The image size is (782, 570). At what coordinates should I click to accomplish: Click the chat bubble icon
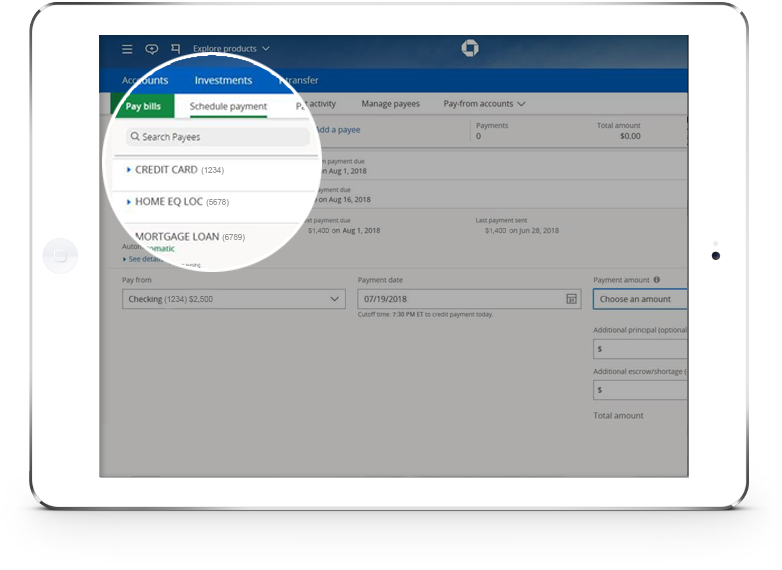[152, 49]
